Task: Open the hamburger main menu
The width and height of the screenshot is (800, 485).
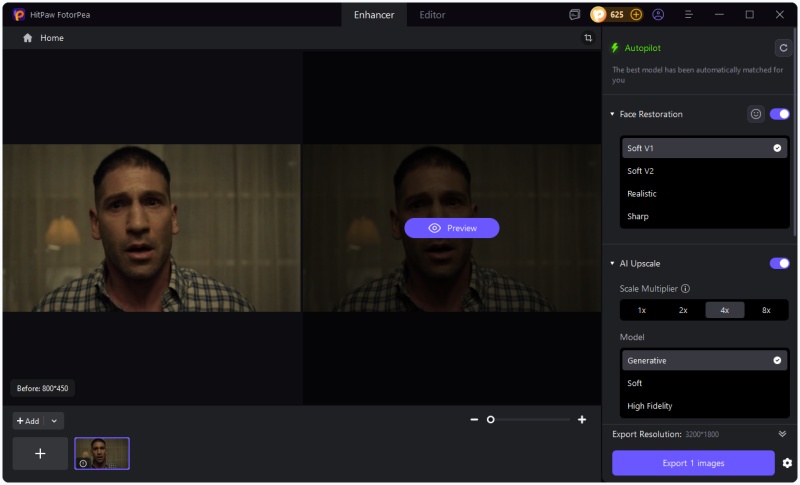Action: coord(689,15)
